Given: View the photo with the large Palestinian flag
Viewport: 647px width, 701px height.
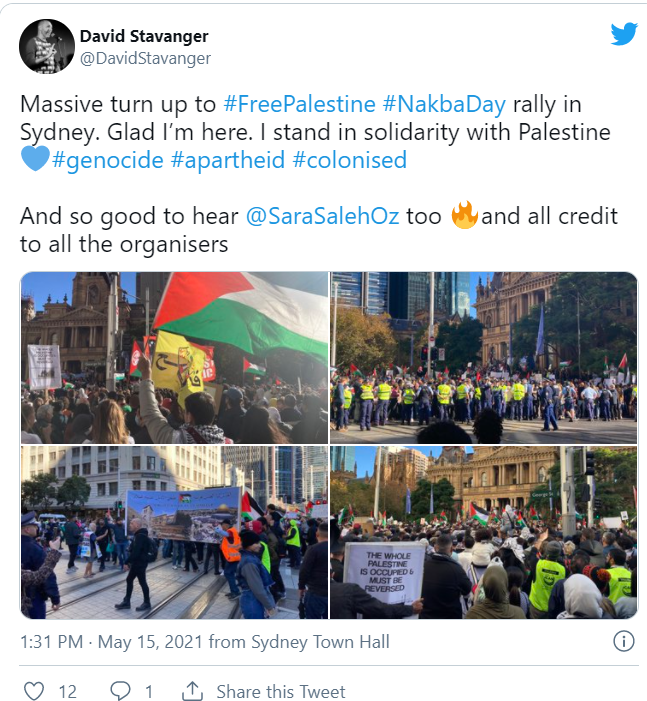Looking at the screenshot, I should pos(174,358).
